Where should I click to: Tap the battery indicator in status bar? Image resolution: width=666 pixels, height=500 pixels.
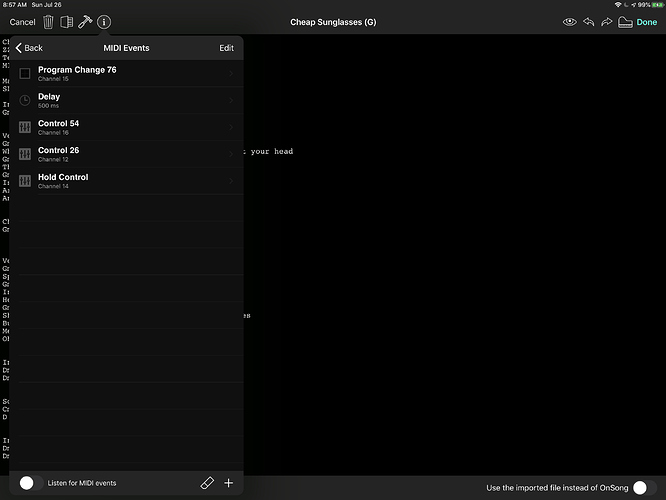point(658,5)
